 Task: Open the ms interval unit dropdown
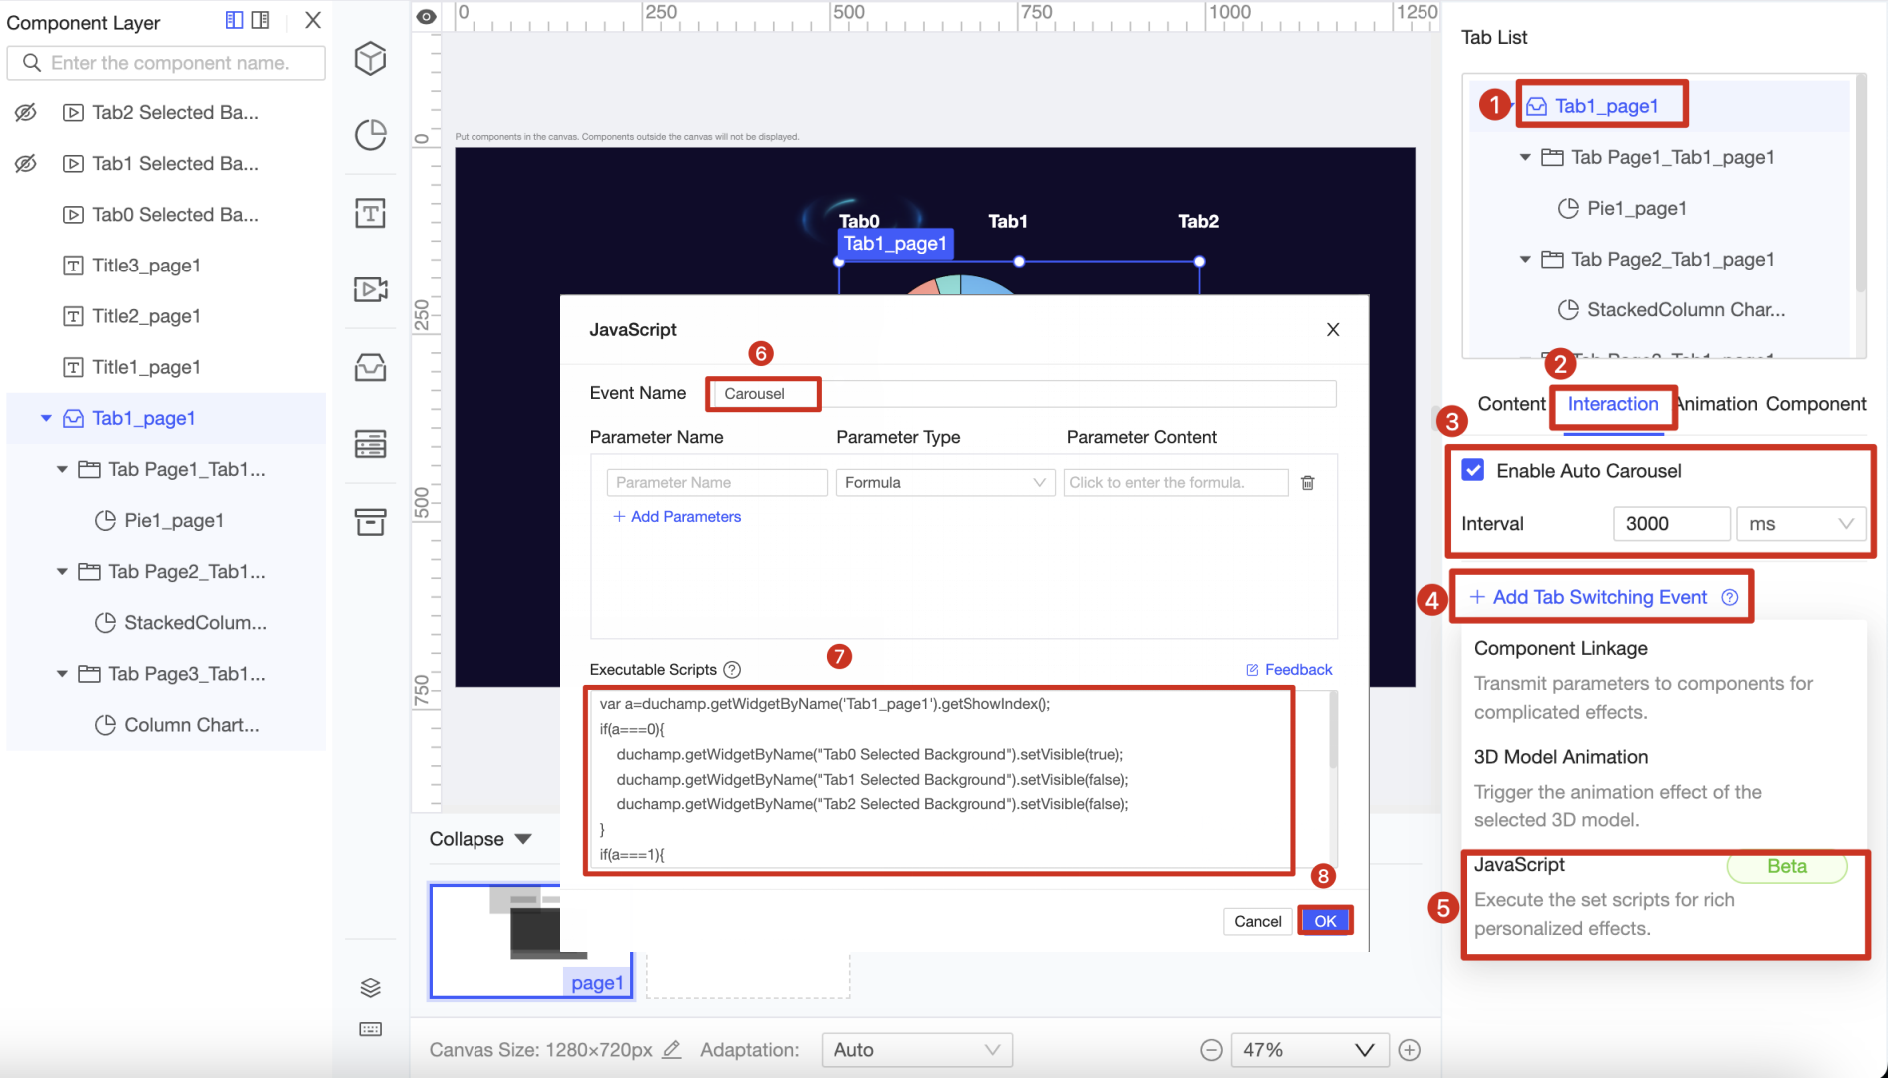tap(1800, 523)
